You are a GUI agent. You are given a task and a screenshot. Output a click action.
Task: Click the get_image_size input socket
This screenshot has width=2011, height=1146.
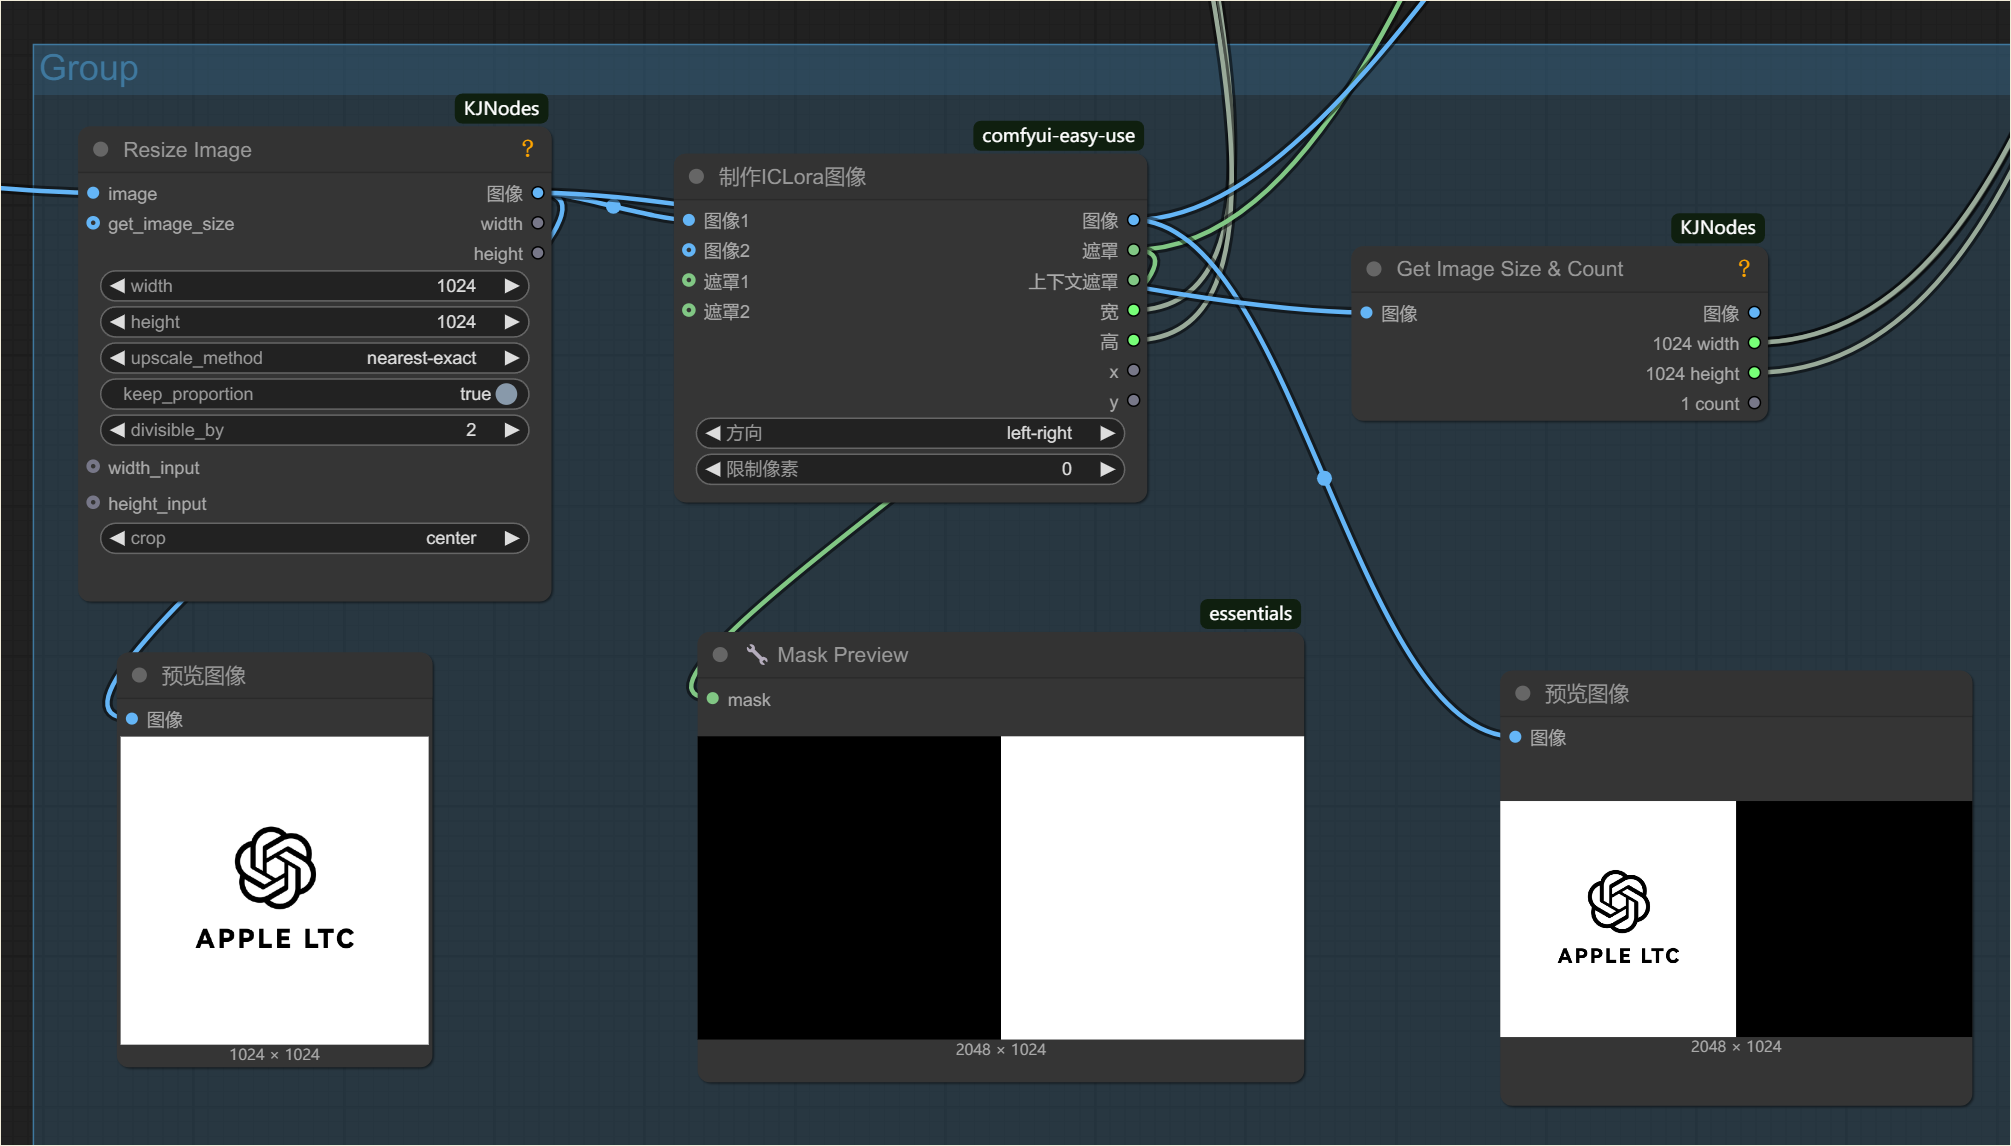[x=93, y=223]
